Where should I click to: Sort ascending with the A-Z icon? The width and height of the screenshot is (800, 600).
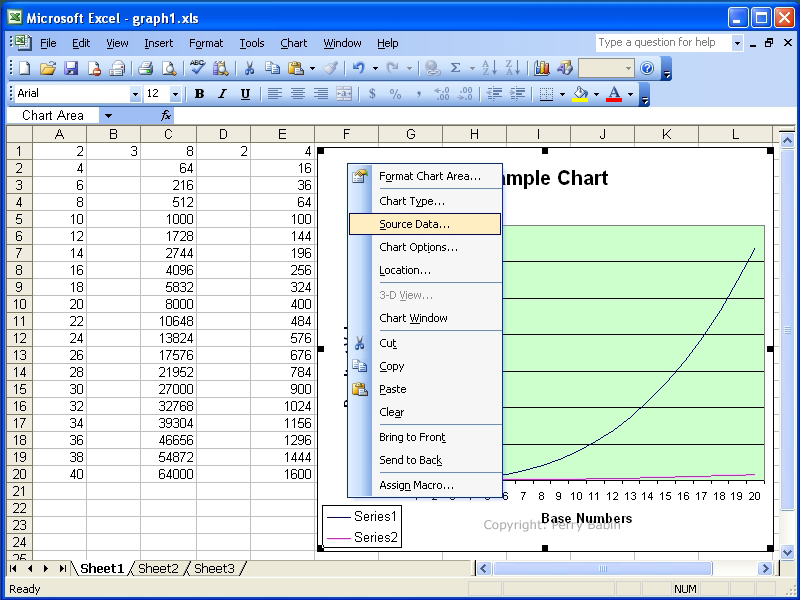point(488,68)
